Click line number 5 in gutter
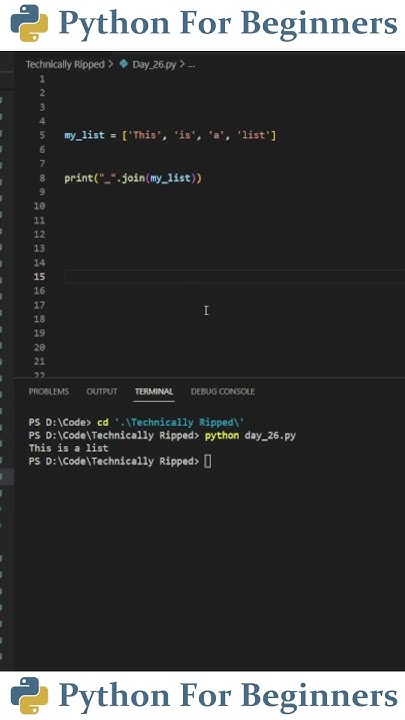 (x=43, y=135)
